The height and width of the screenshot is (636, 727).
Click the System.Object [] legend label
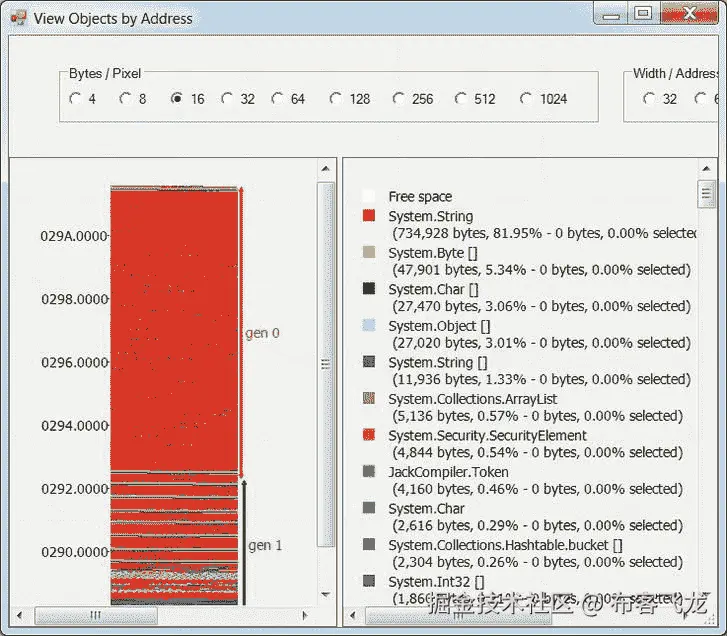(x=439, y=326)
